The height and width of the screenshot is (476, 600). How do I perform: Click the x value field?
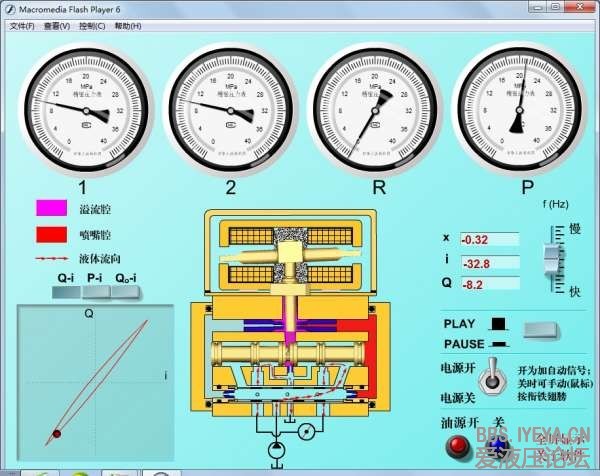pos(489,239)
